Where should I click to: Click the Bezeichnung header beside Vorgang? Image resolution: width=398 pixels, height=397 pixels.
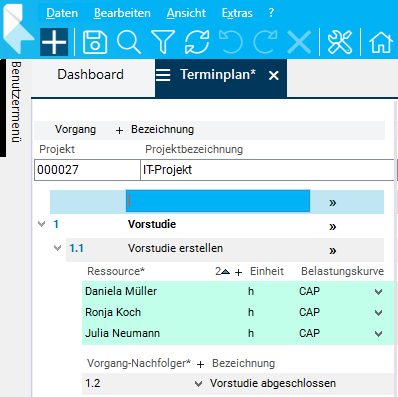(x=162, y=129)
